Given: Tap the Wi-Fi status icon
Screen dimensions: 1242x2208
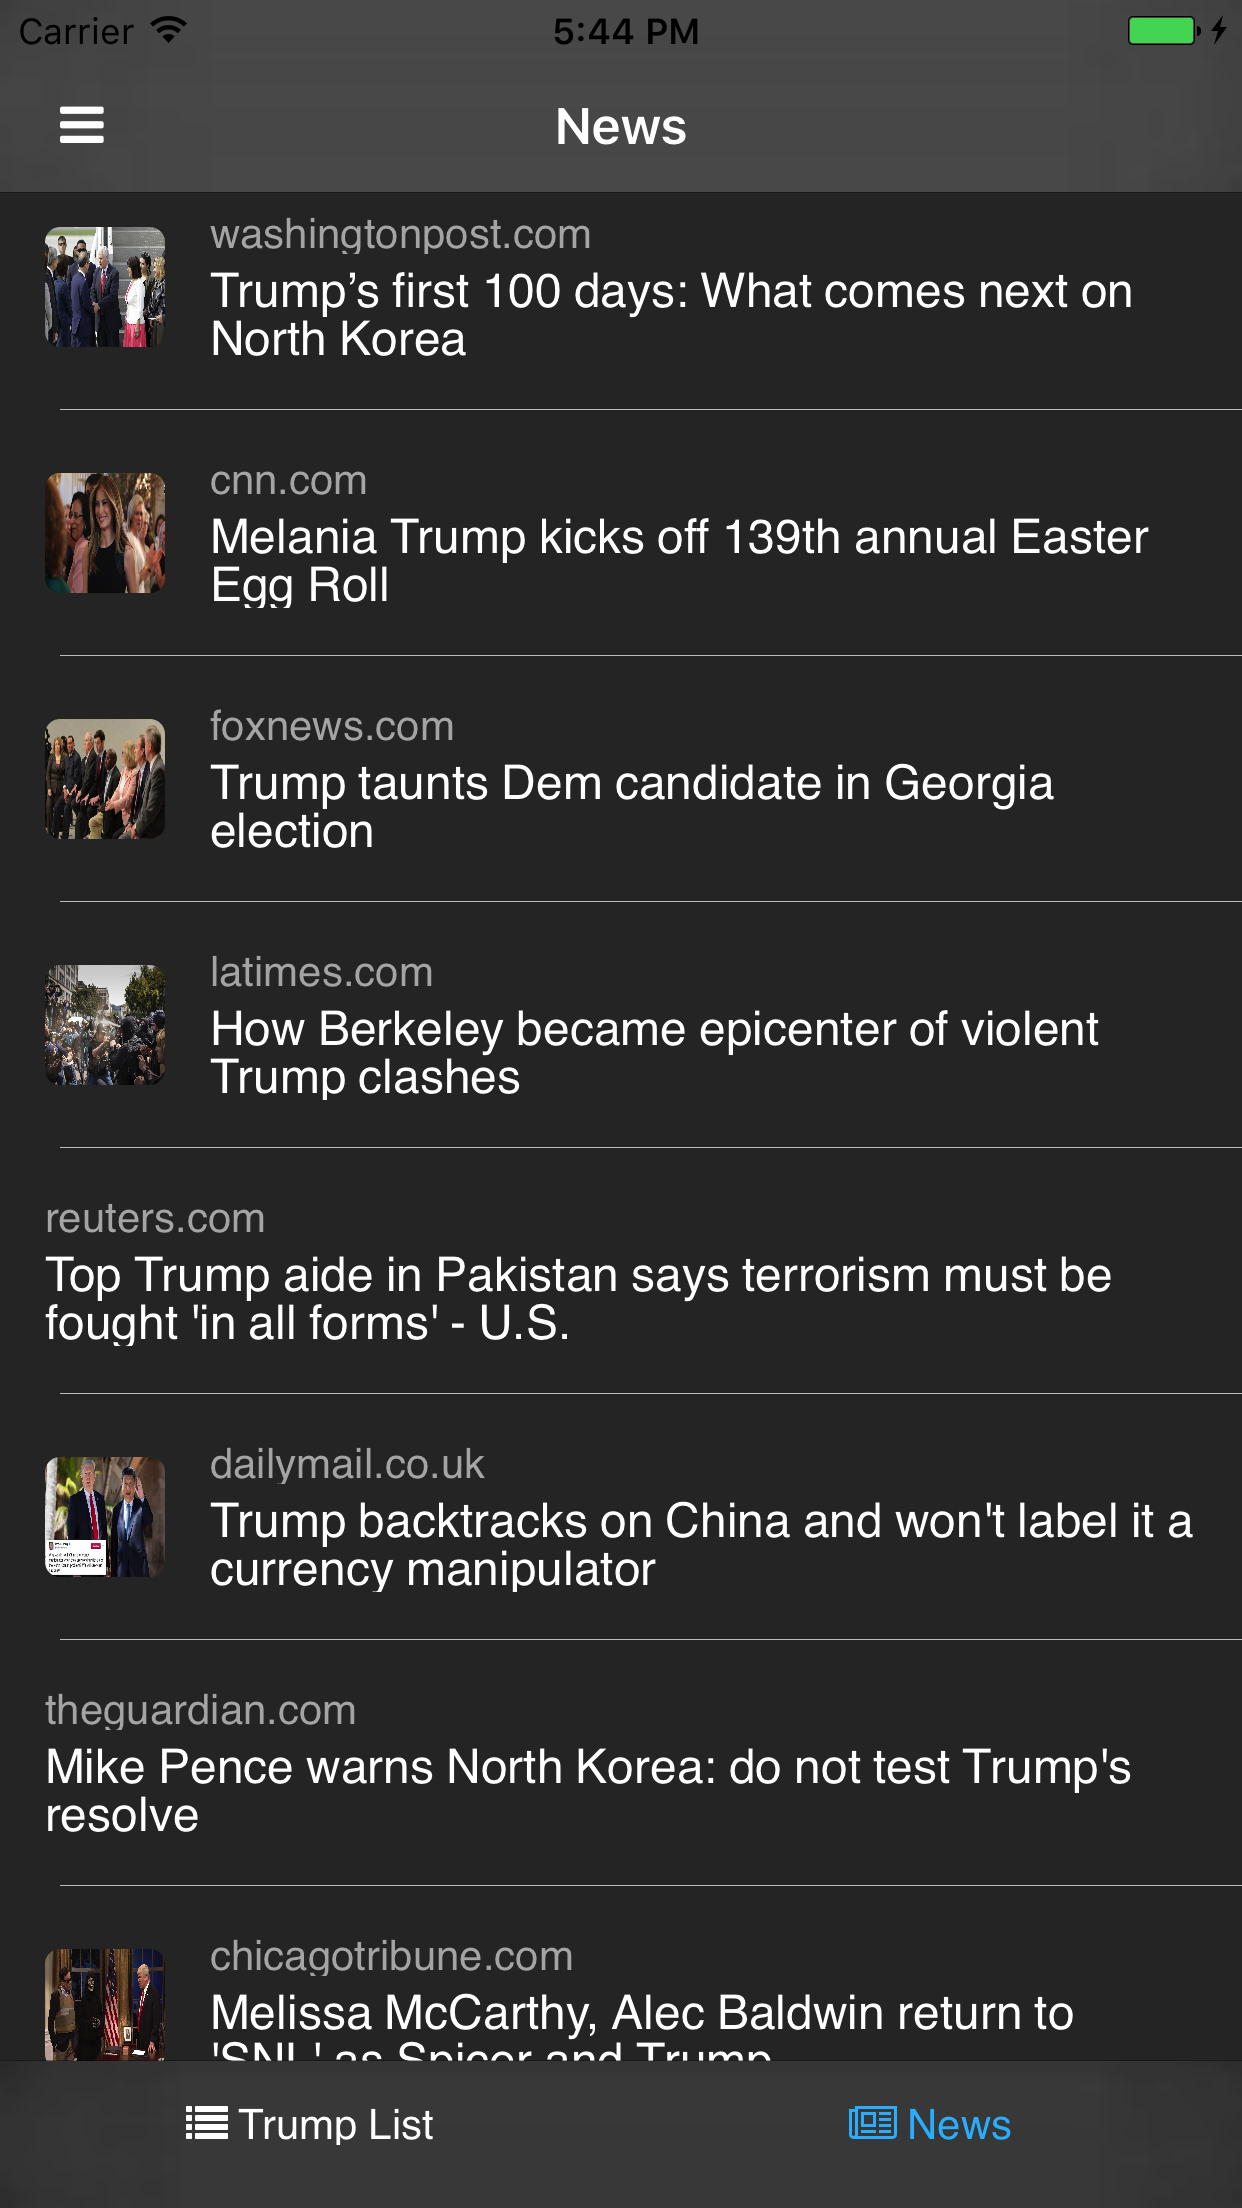Looking at the screenshot, I should coord(169,30).
